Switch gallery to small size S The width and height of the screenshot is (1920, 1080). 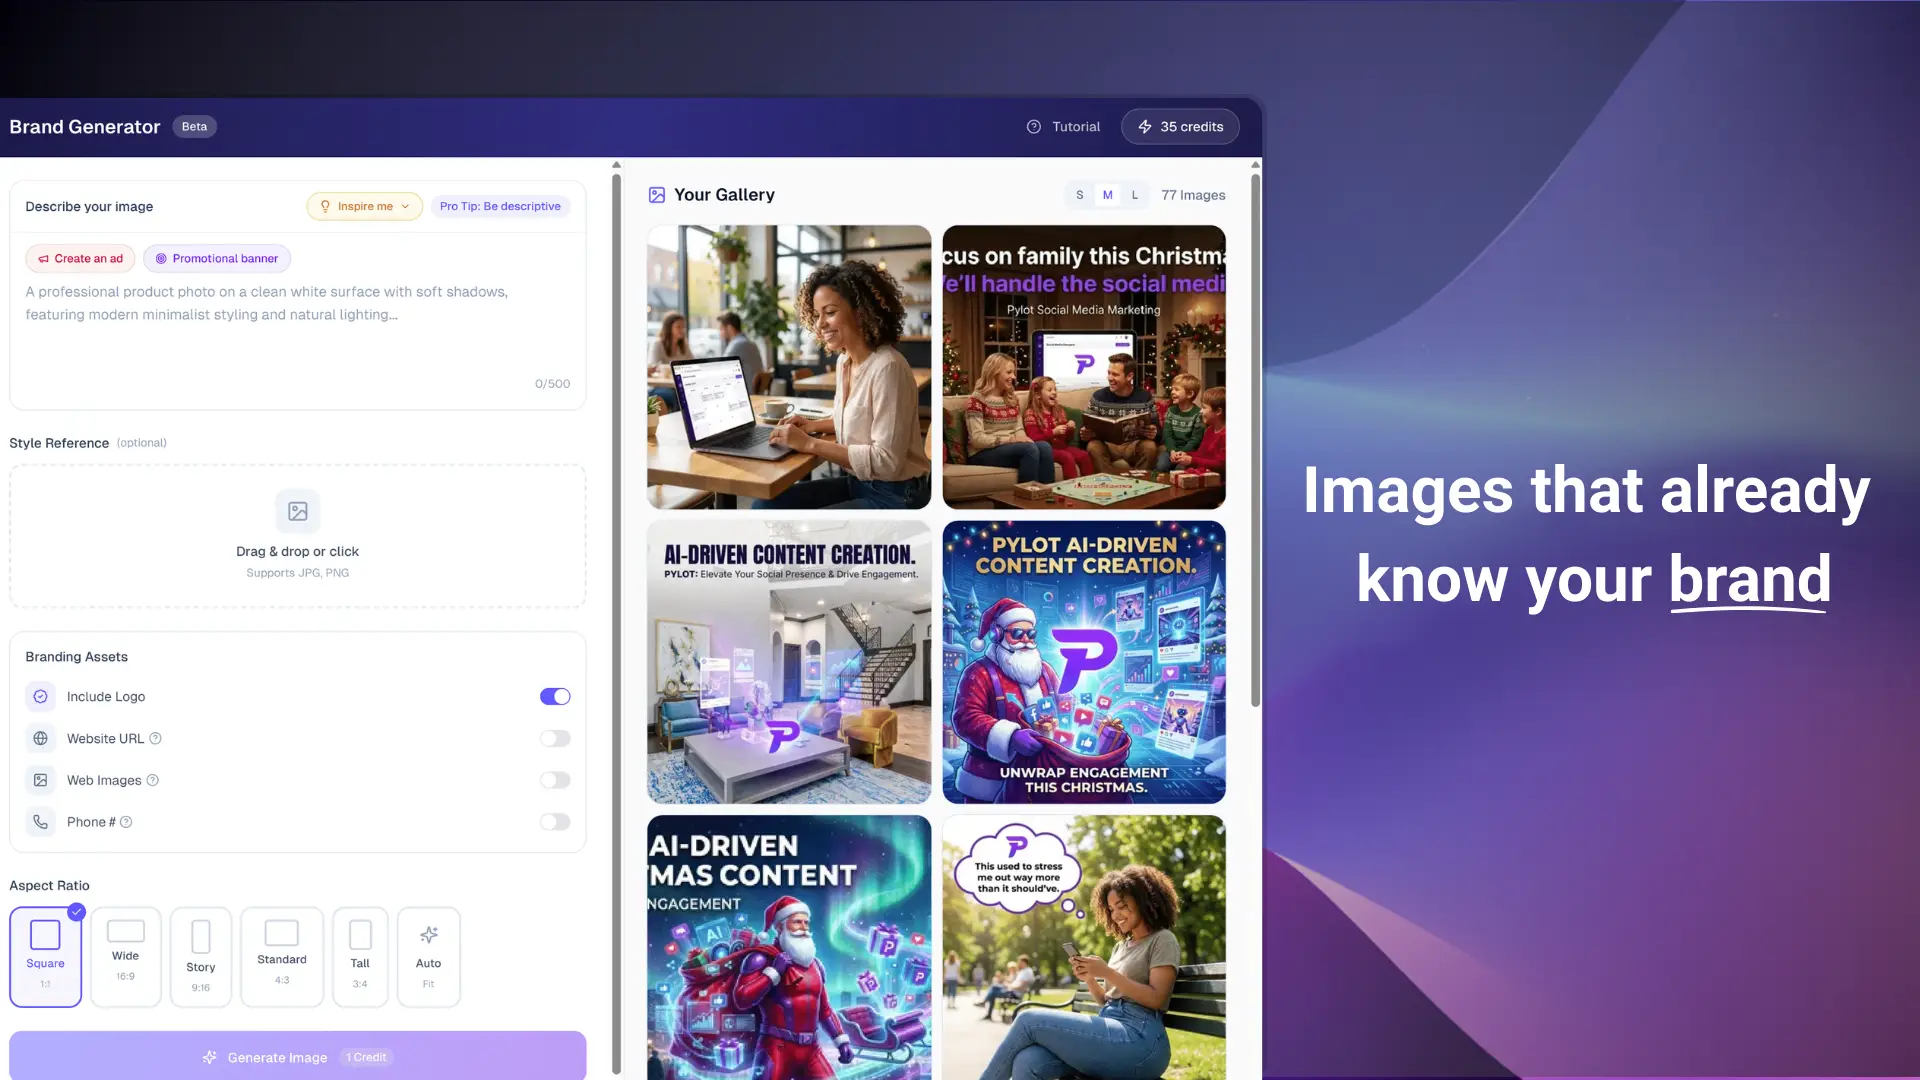pos(1079,196)
